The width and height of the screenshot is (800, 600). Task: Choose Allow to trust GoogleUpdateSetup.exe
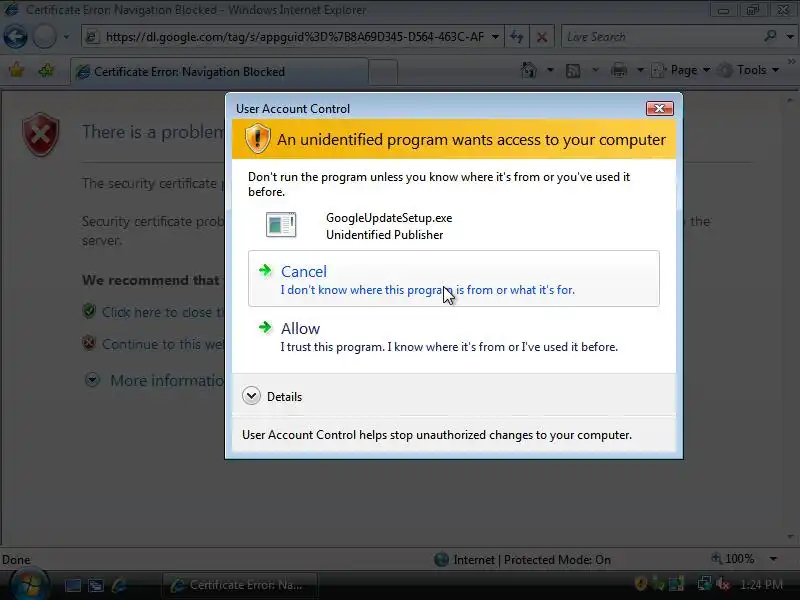pyautogui.click(x=454, y=337)
